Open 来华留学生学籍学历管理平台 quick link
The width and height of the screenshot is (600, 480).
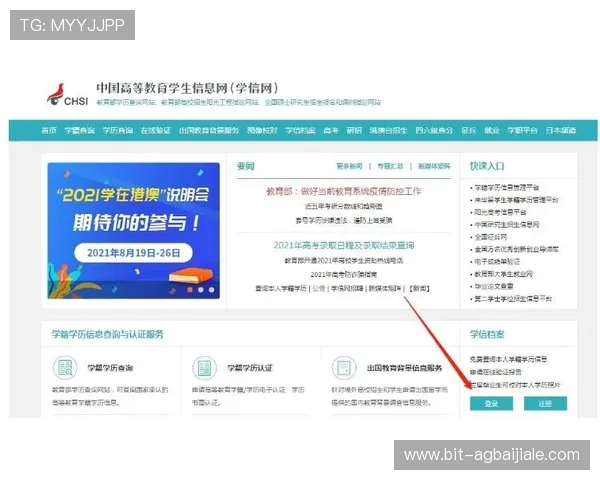click(517, 200)
